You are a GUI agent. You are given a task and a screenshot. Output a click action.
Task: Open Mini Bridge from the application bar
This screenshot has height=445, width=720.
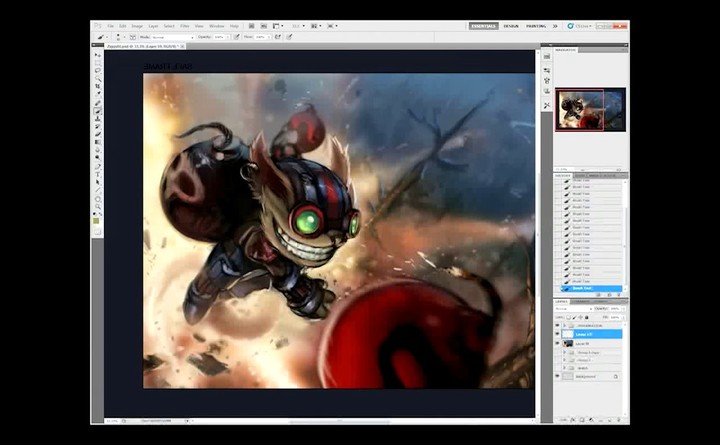264,26
